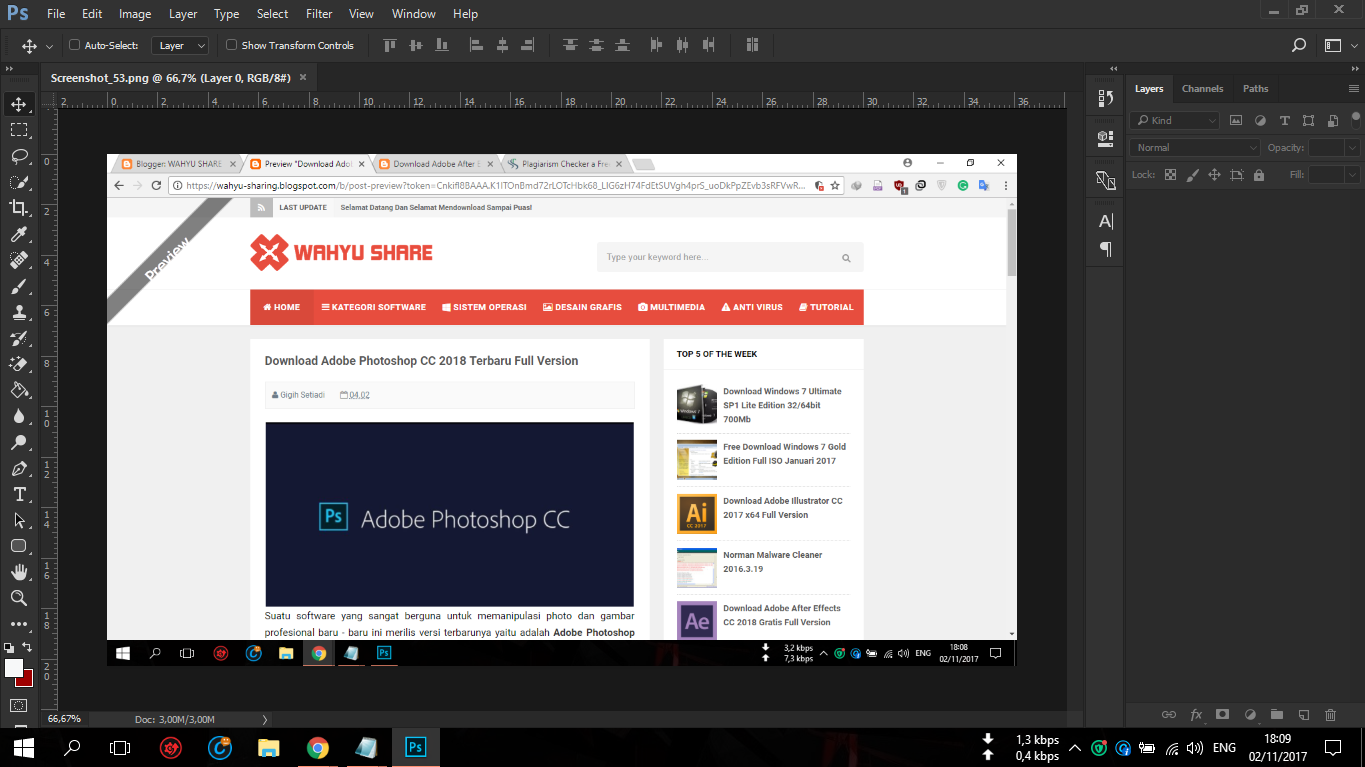Toggle Quick Mask mode
The height and width of the screenshot is (767, 1365).
[18, 705]
